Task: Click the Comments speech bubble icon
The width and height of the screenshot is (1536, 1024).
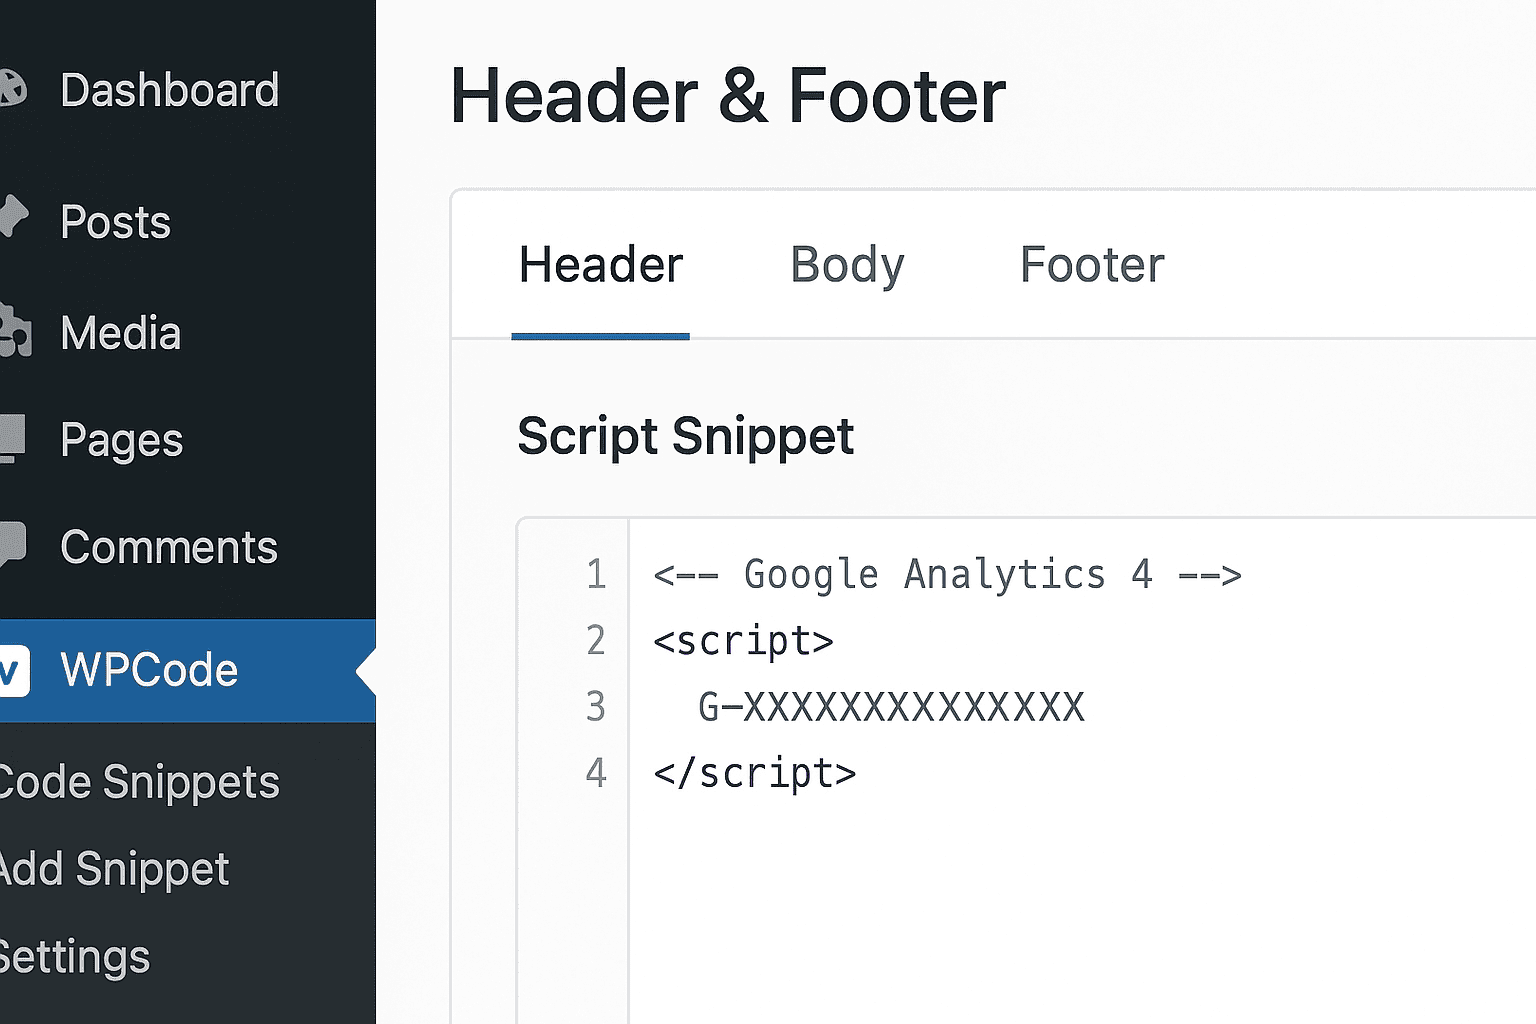Action: [x=10, y=543]
